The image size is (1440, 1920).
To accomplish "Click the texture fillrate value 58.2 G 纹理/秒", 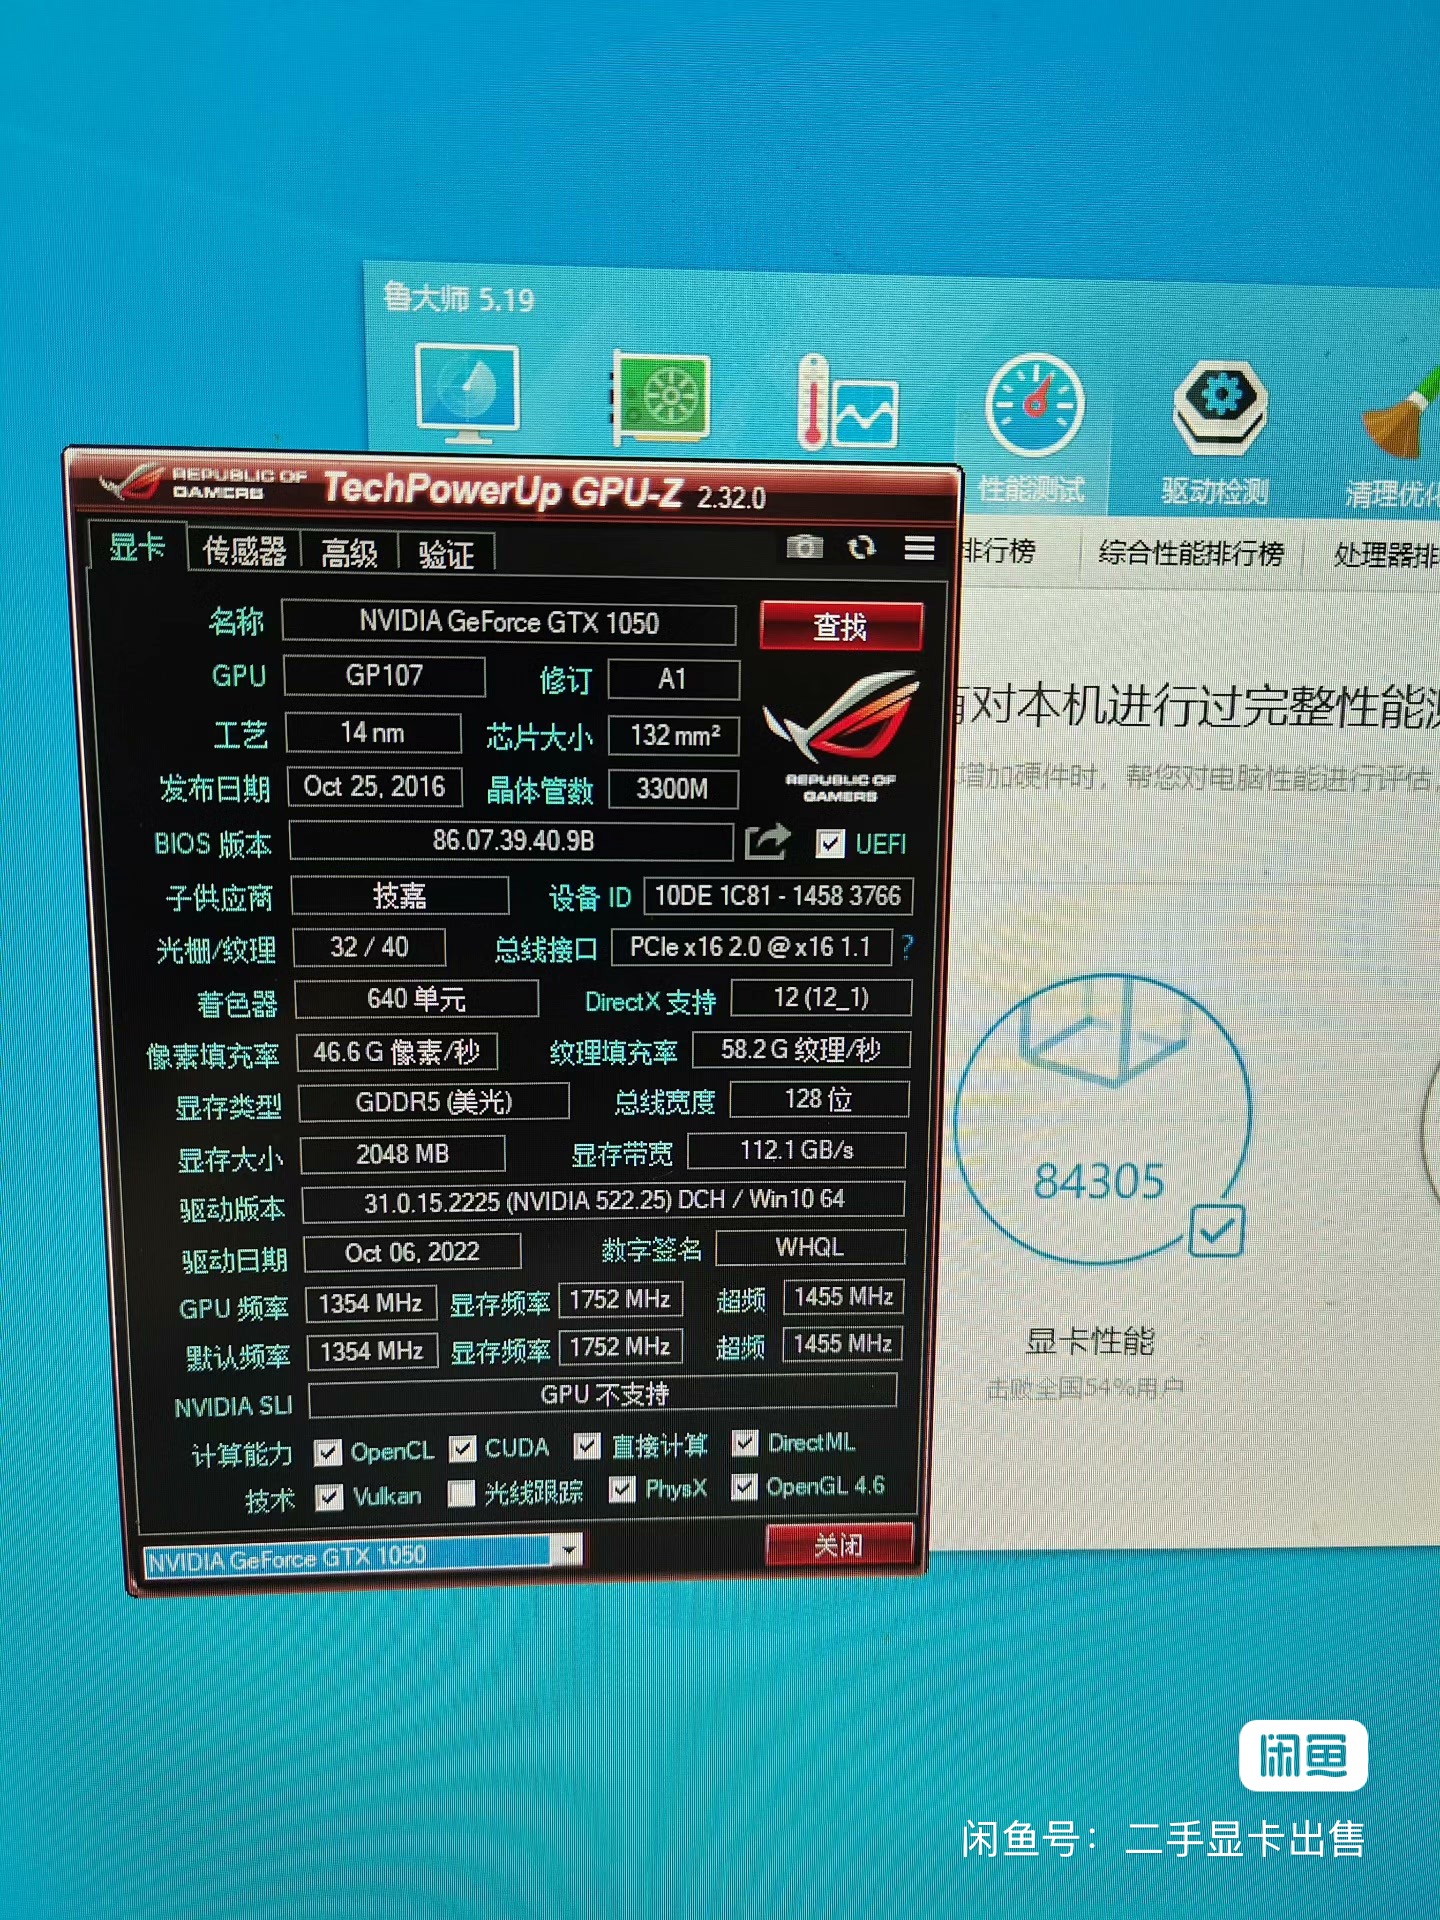I will tap(801, 1050).
